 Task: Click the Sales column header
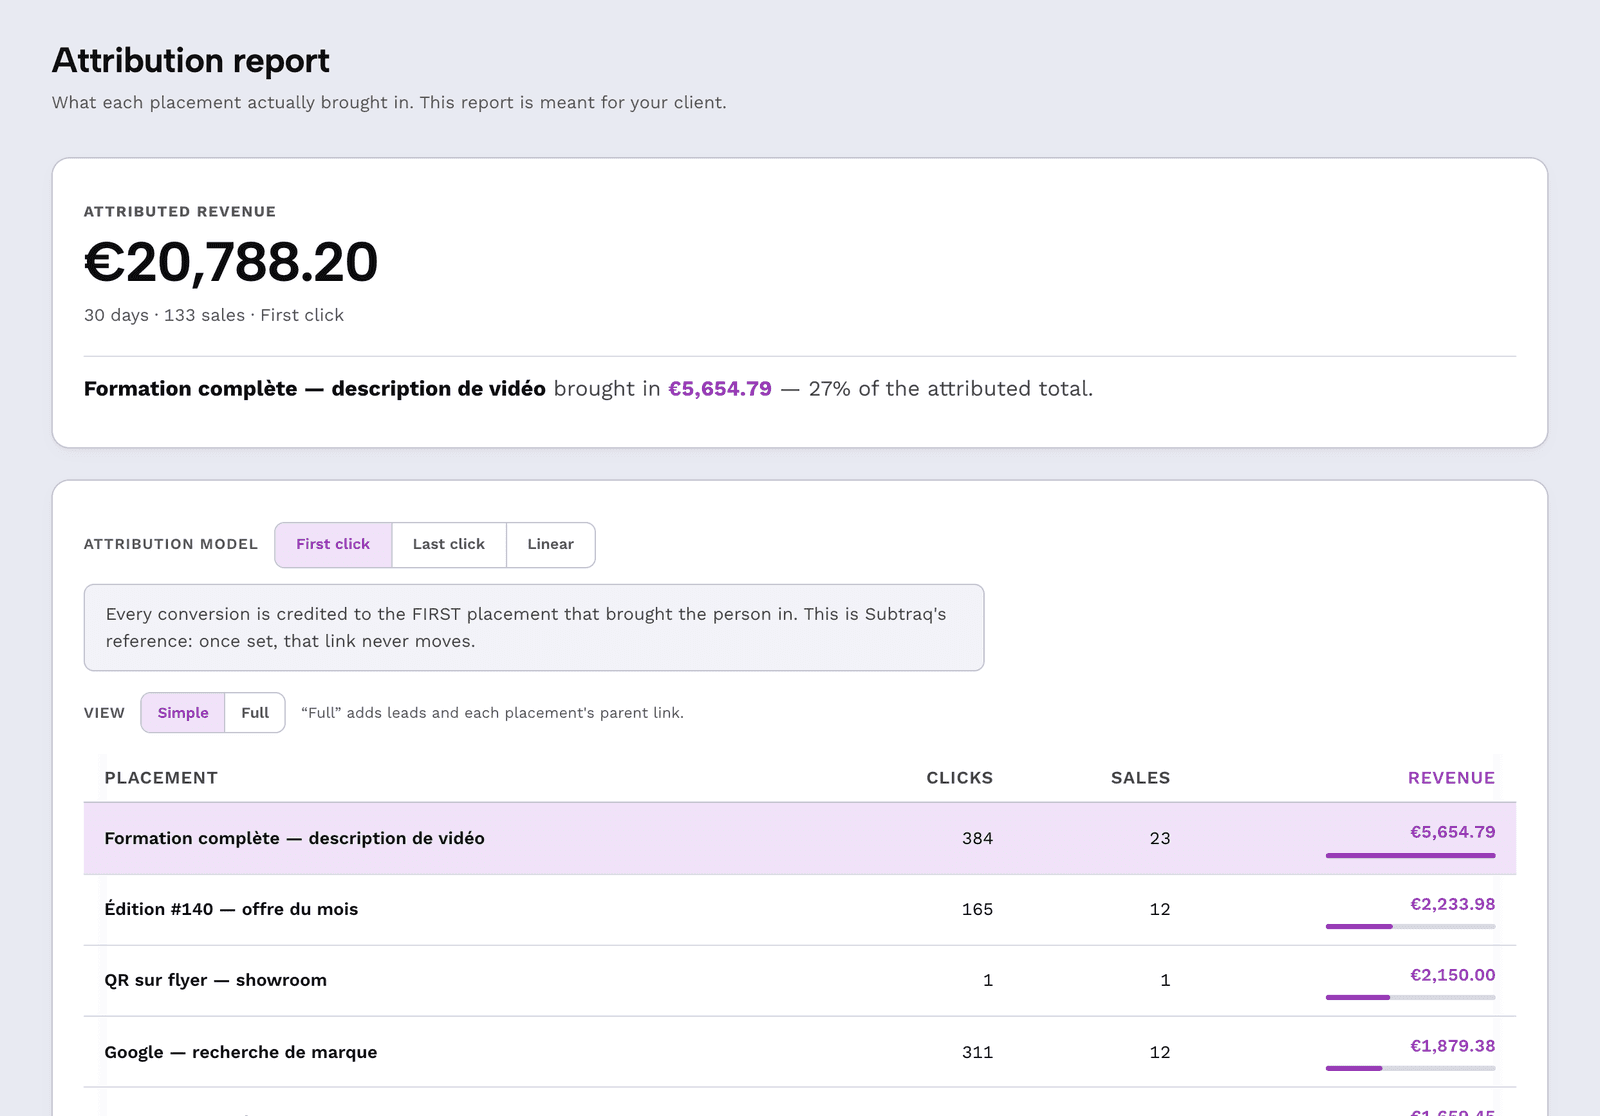click(x=1140, y=778)
